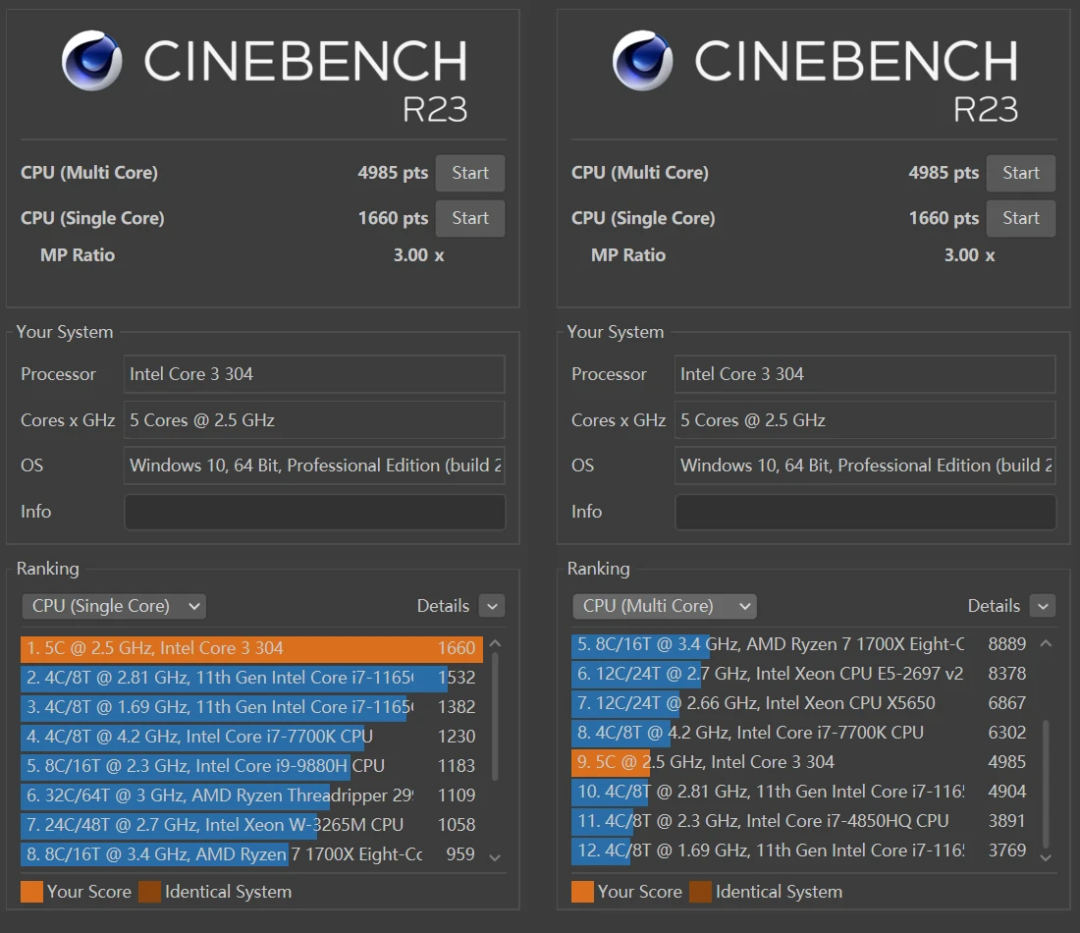The height and width of the screenshot is (933, 1080).
Task: Select multi core row 6. Xeon E5-2697 v2
Action: pyautogui.click(x=802, y=673)
